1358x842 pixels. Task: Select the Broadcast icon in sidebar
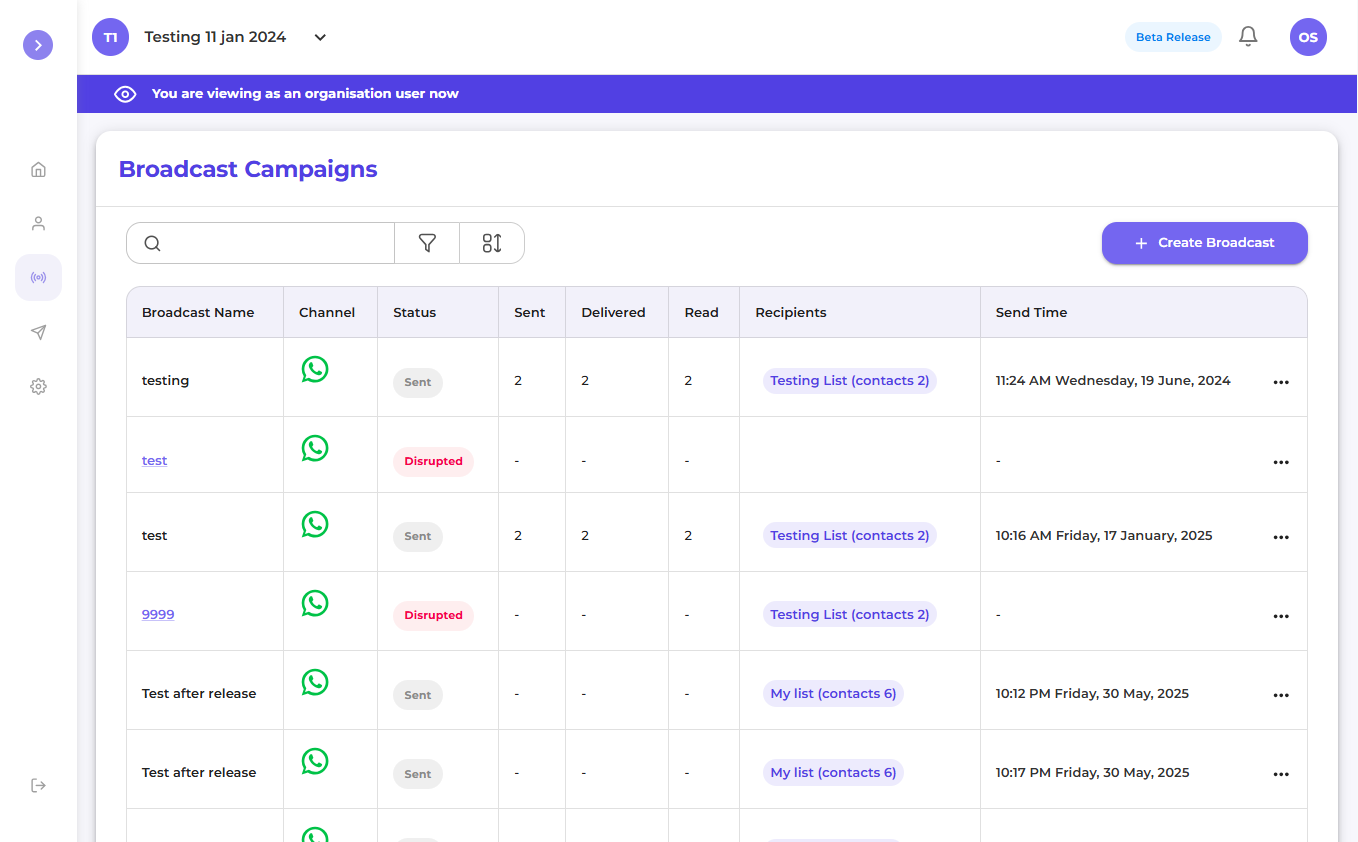click(x=38, y=277)
